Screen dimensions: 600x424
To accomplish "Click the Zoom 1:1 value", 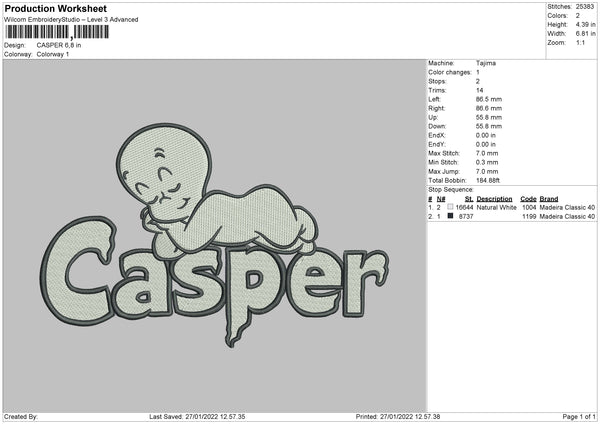I will [x=580, y=42].
